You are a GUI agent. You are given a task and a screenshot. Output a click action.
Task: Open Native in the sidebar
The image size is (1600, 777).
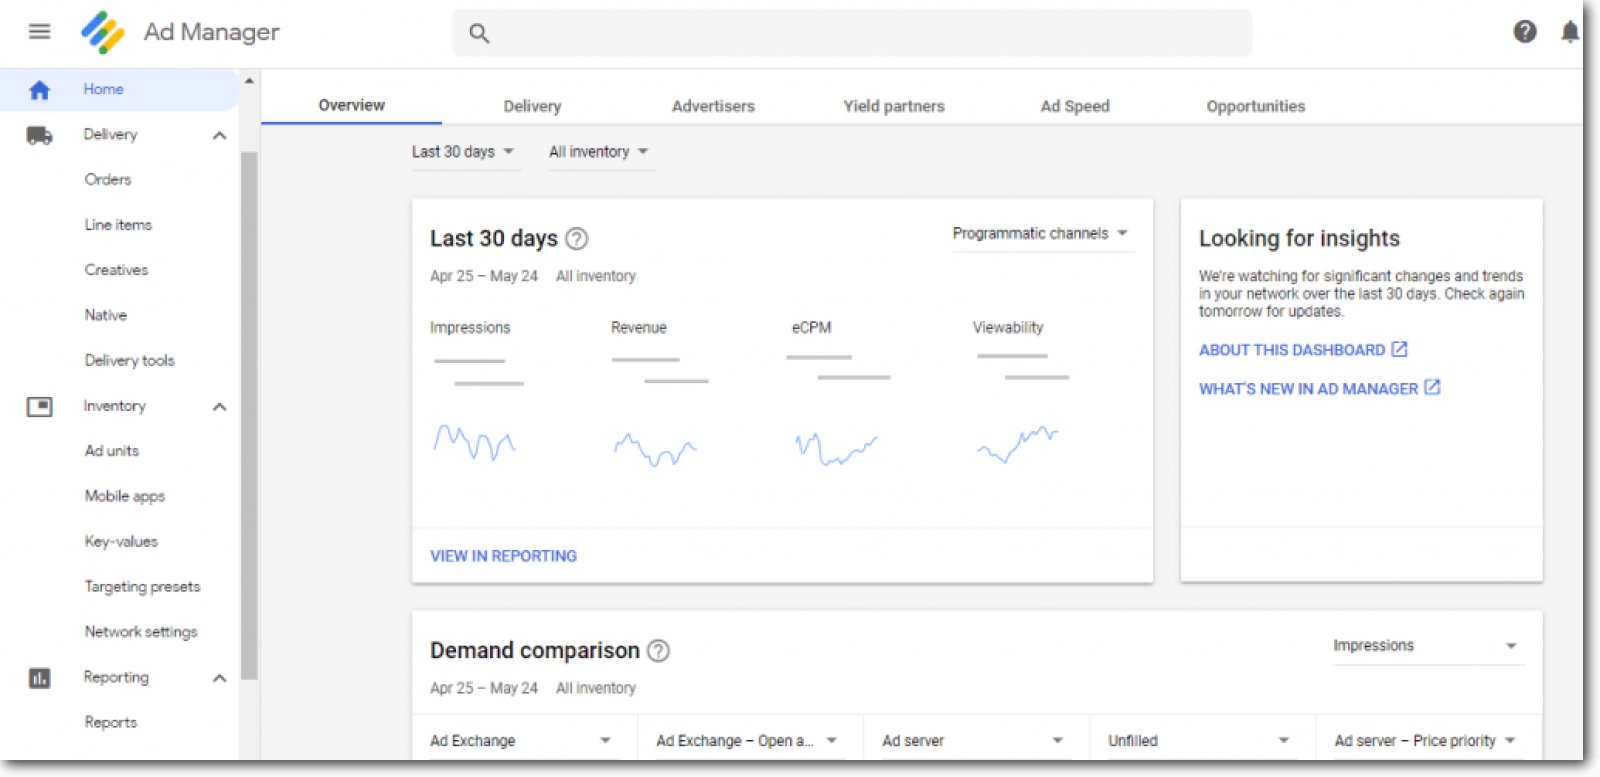(105, 315)
